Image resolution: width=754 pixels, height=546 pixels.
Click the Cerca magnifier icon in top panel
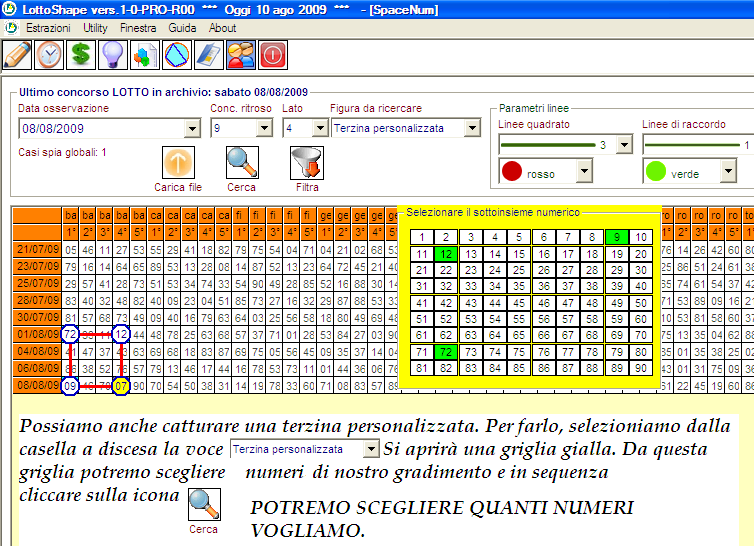coord(242,163)
